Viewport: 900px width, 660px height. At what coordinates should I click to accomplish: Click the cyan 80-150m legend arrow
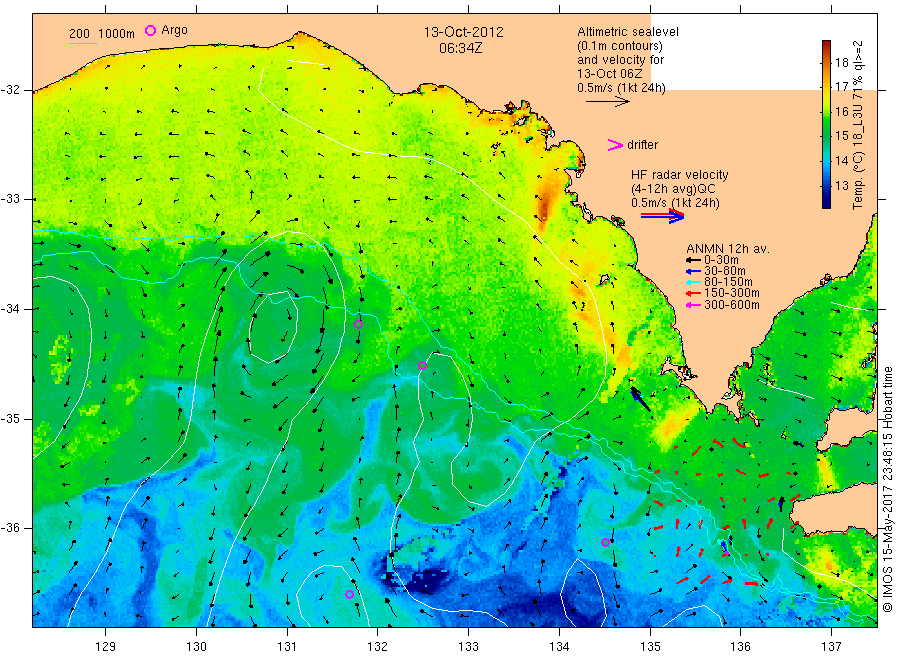point(693,282)
